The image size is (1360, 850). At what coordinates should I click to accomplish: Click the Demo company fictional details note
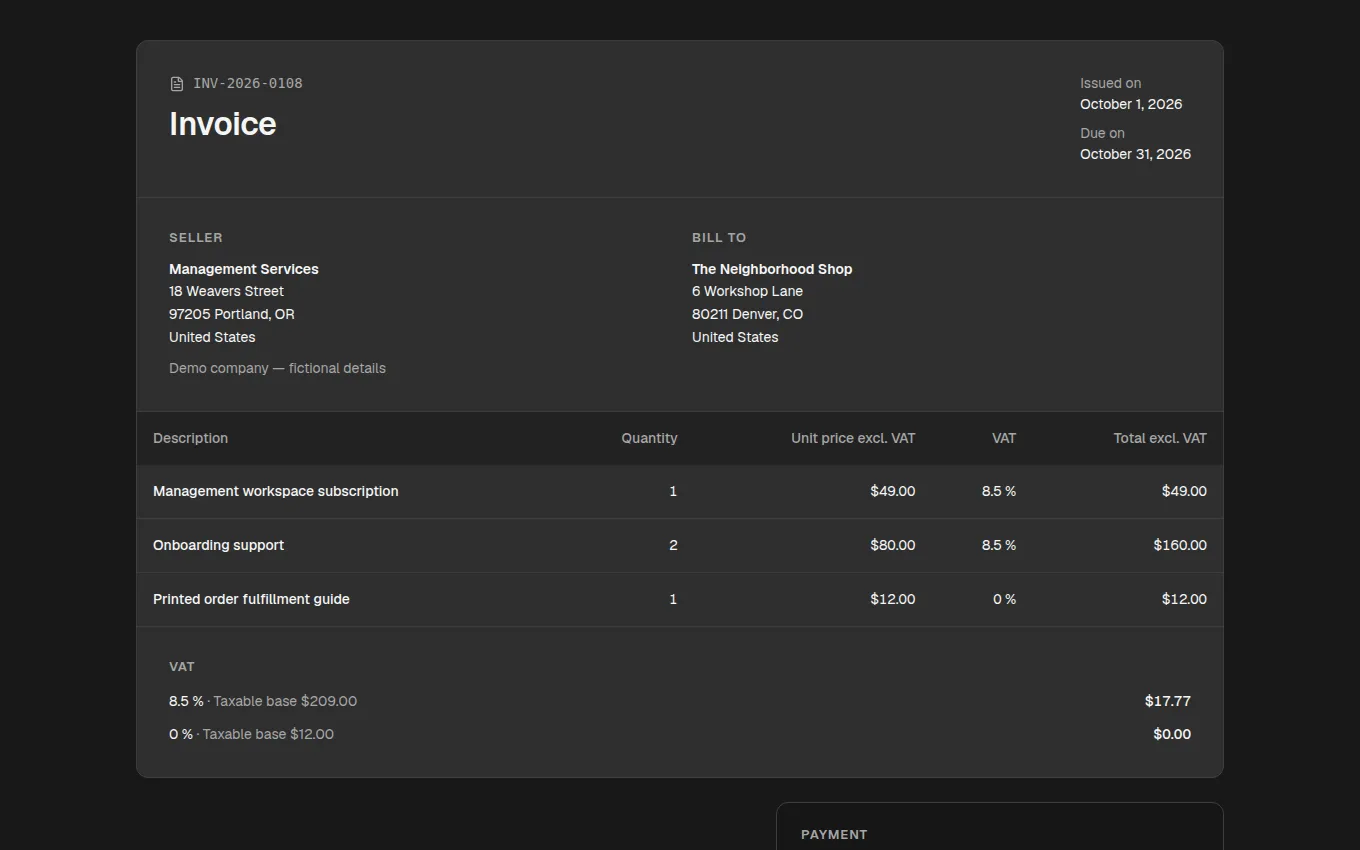[277, 368]
